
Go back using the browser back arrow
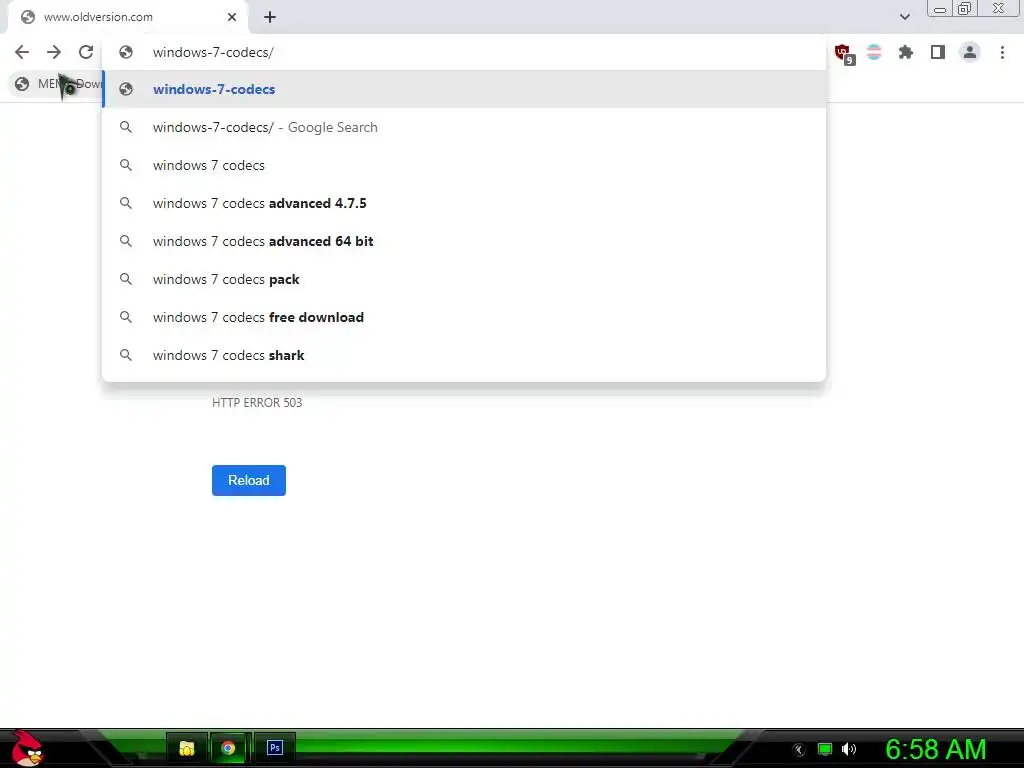22,52
